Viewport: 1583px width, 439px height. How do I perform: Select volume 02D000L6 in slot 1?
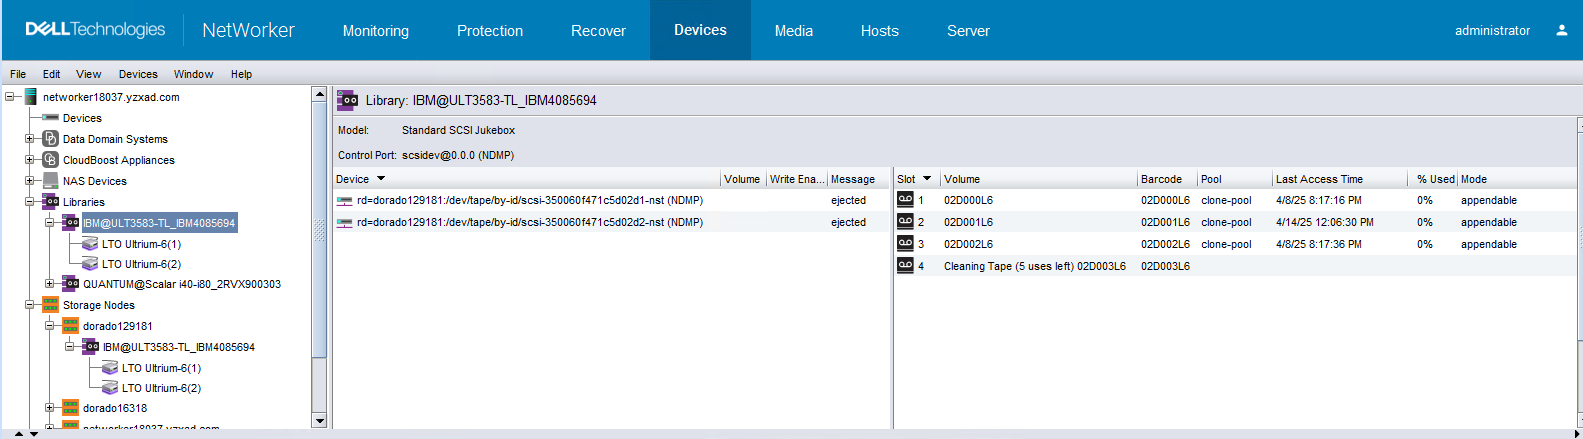tap(968, 200)
